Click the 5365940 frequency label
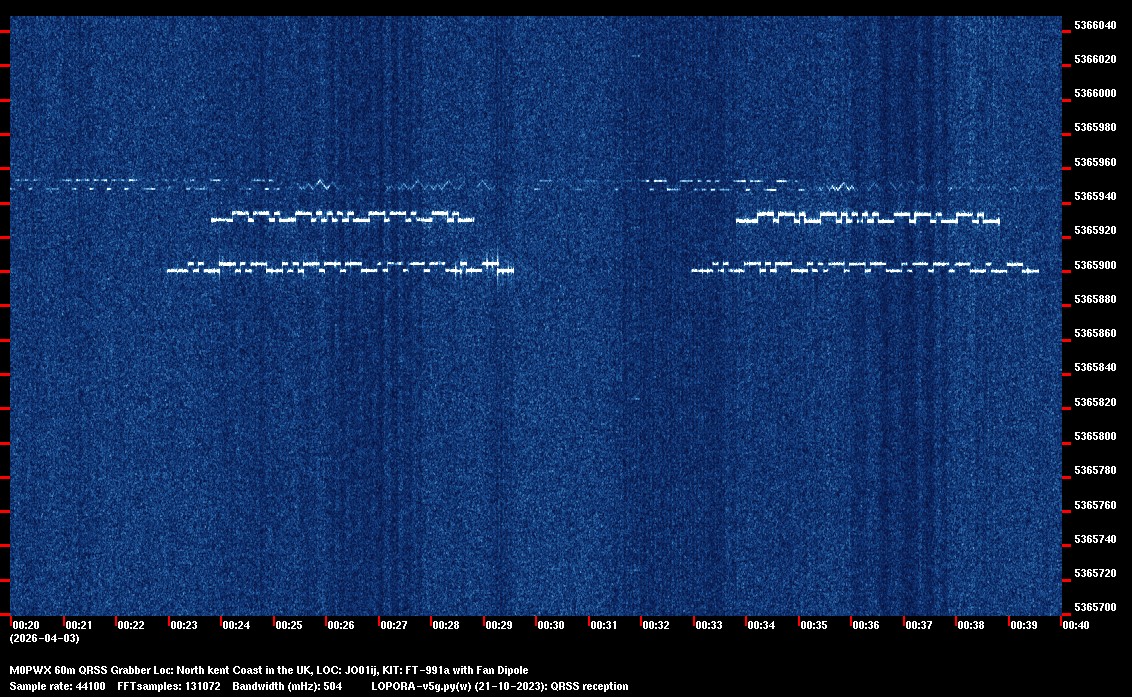The width and height of the screenshot is (1132, 697). coord(1094,197)
